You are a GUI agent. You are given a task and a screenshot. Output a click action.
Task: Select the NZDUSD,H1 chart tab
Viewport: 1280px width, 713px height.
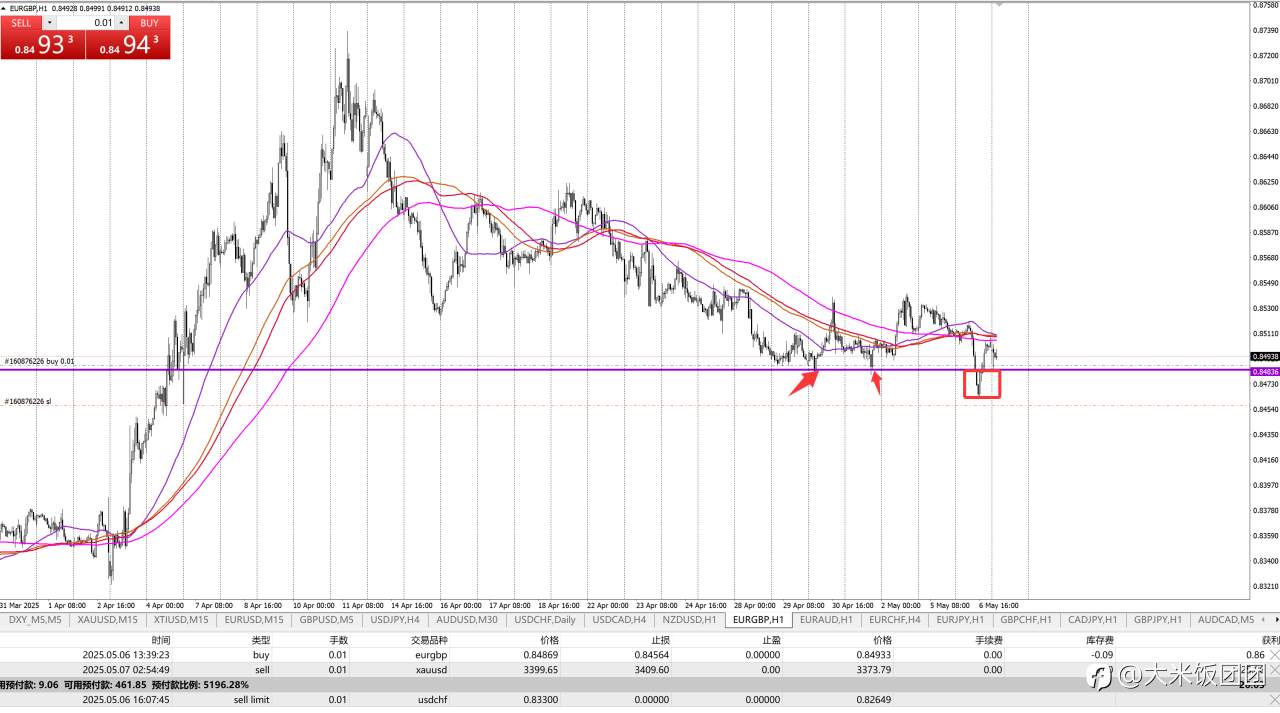pyautogui.click(x=690, y=620)
